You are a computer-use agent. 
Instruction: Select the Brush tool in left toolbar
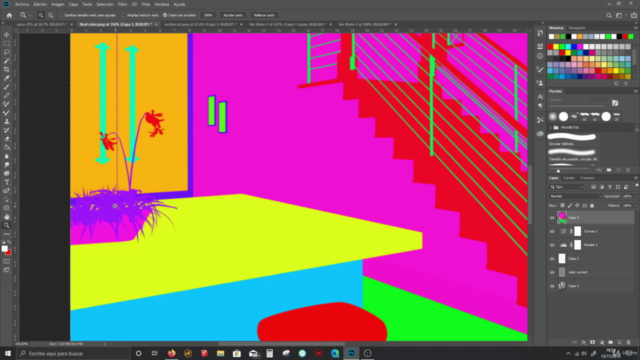(x=7, y=87)
